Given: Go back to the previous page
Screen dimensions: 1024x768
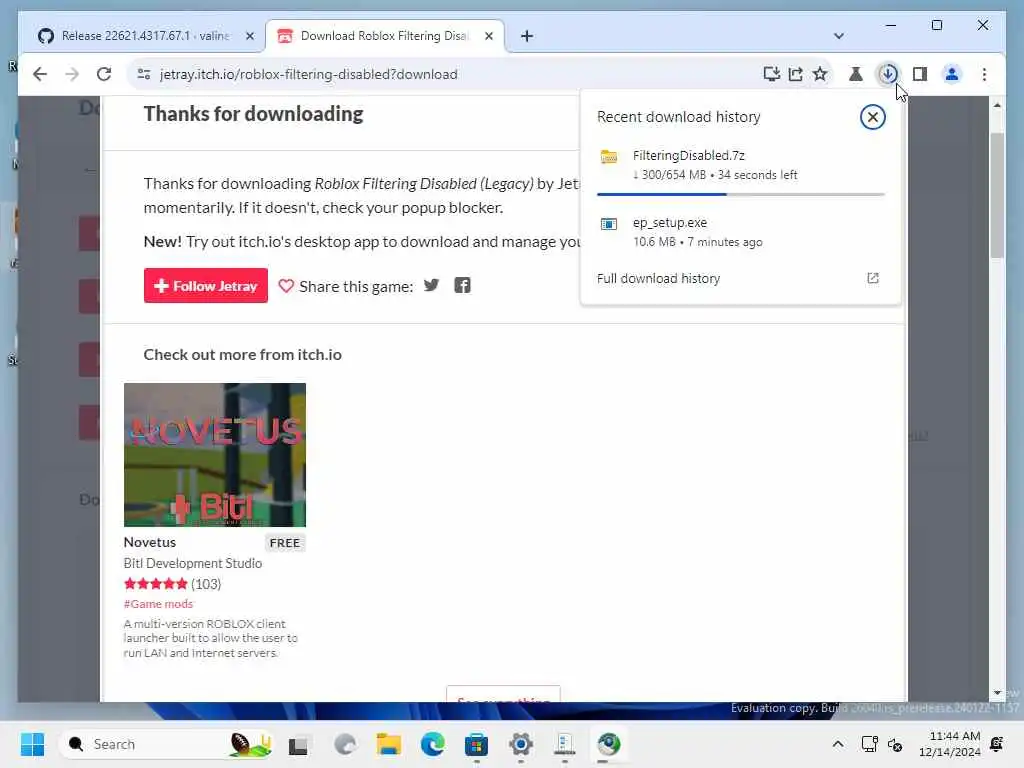Looking at the screenshot, I should tap(40, 74).
